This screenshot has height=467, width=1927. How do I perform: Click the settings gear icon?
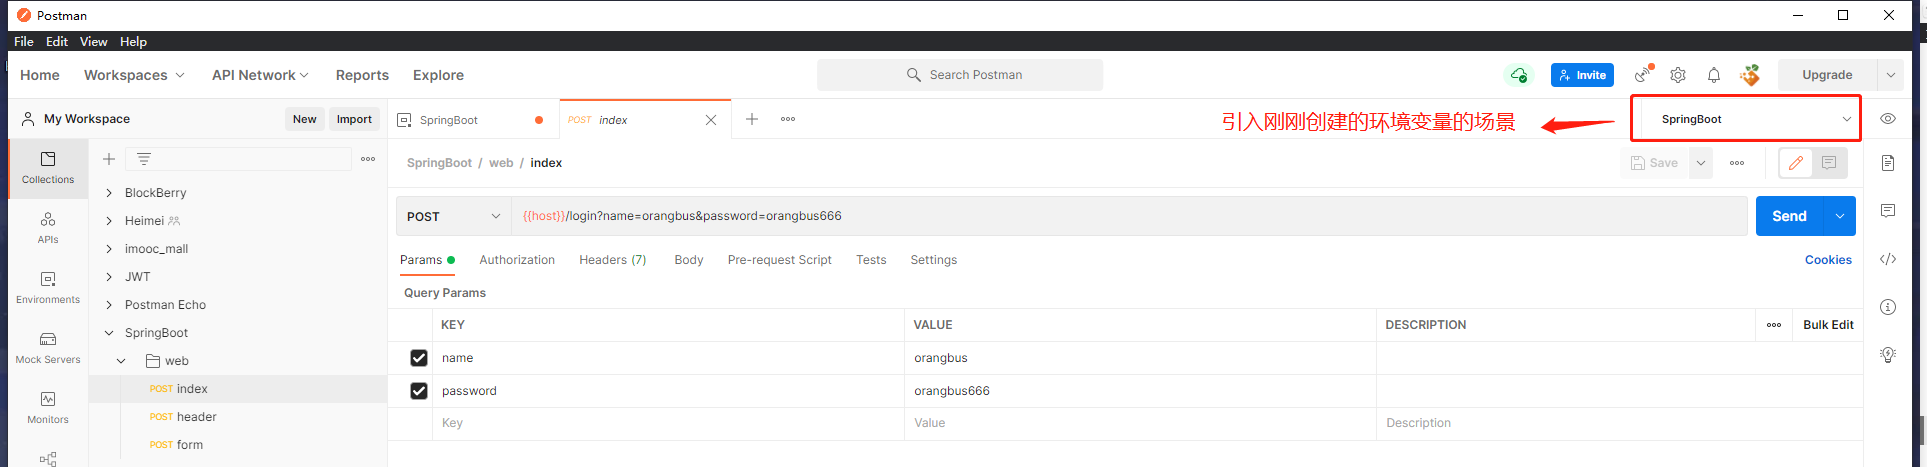pyautogui.click(x=1678, y=75)
